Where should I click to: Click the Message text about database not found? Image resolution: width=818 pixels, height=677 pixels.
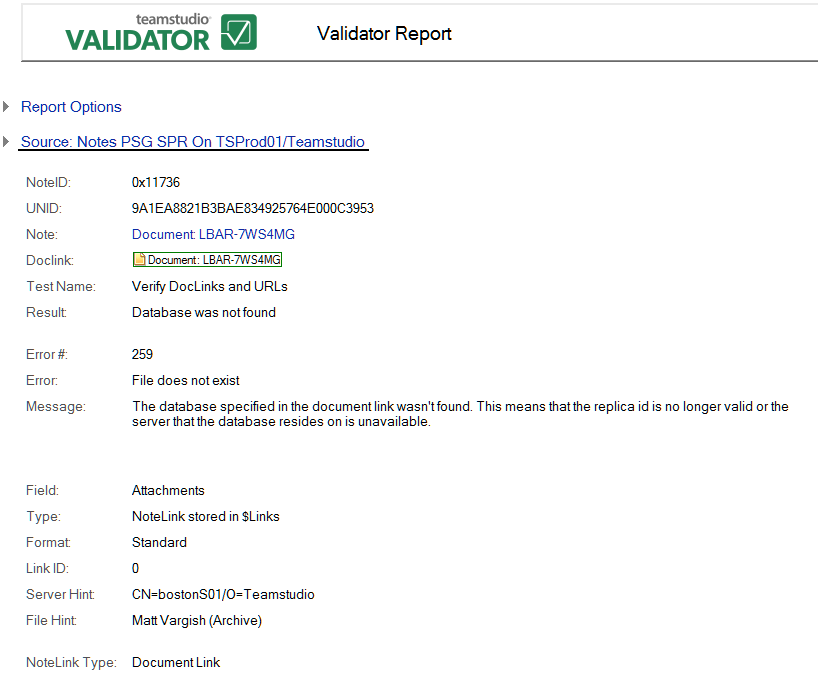[x=460, y=414]
